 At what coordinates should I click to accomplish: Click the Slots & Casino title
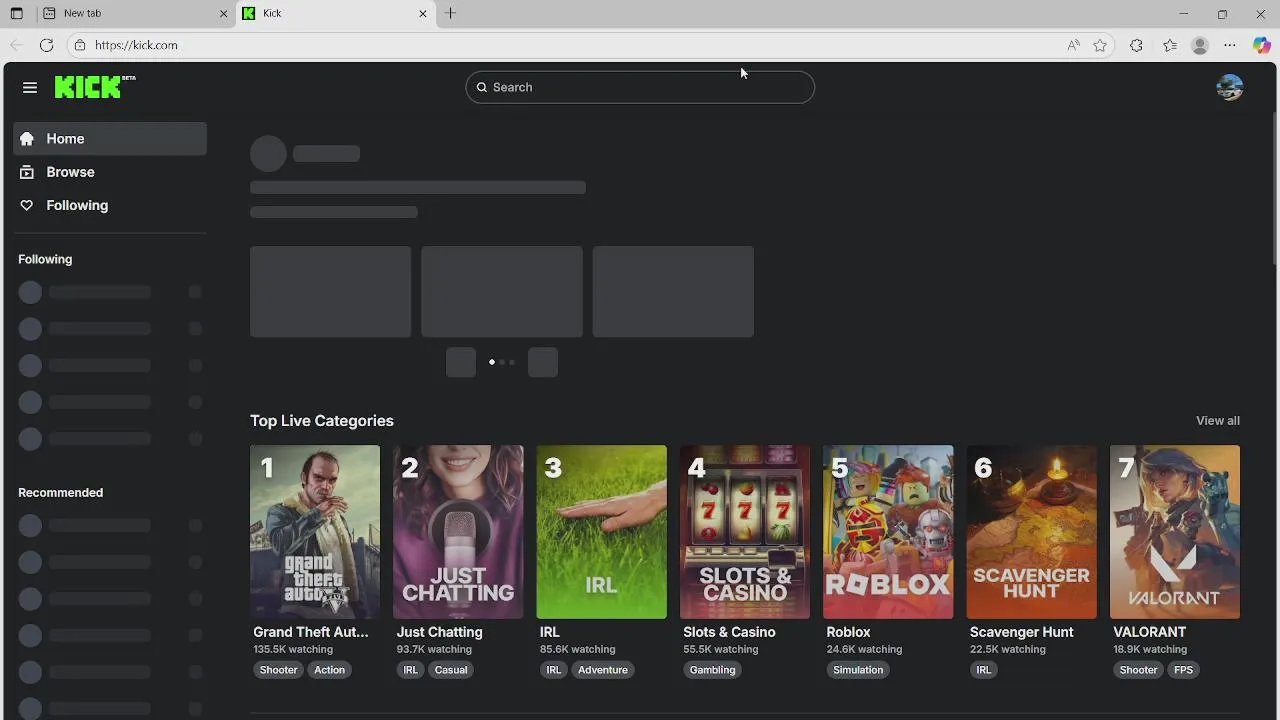click(x=729, y=632)
